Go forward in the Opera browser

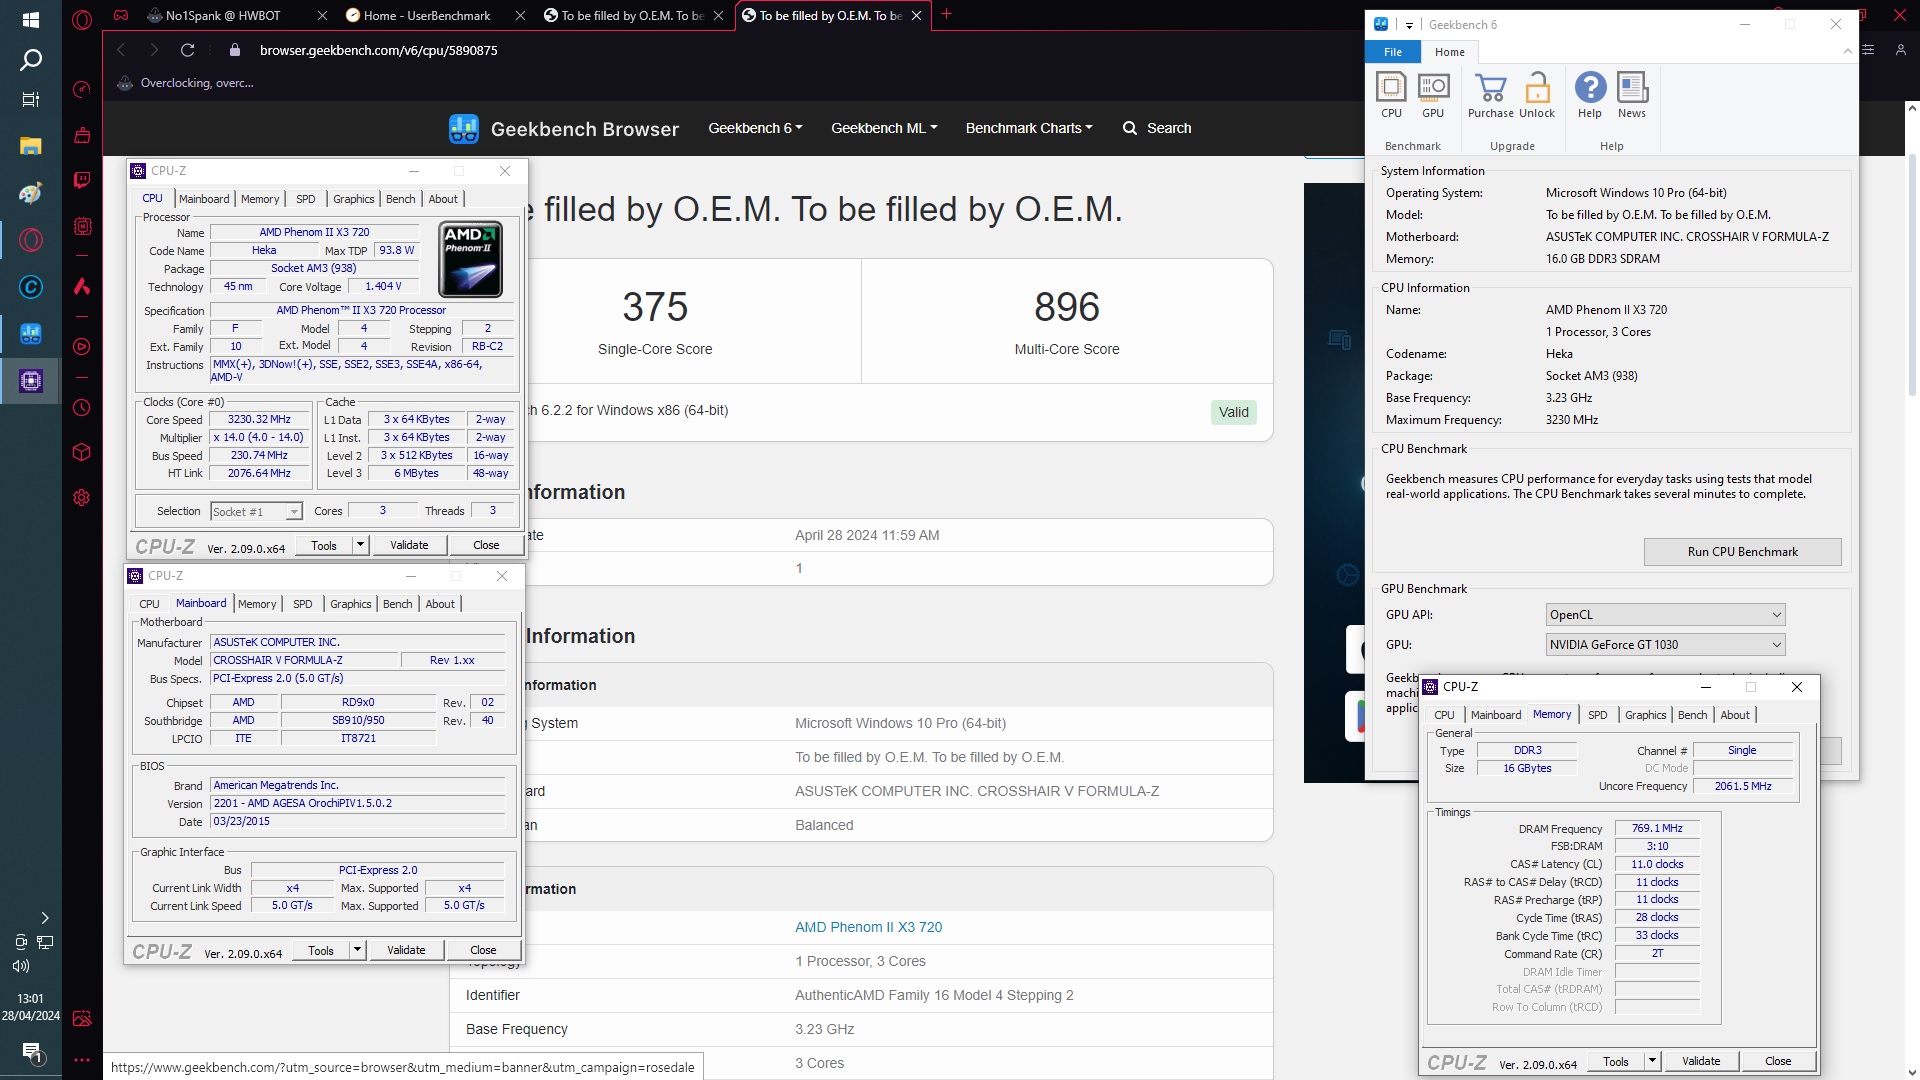[154, 50]
